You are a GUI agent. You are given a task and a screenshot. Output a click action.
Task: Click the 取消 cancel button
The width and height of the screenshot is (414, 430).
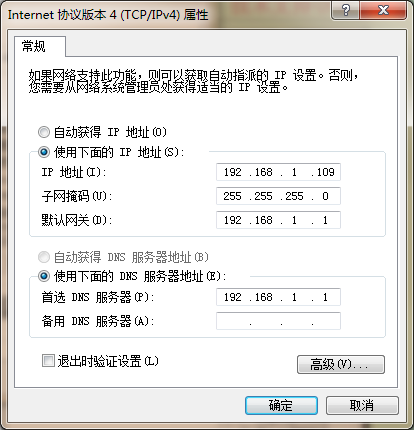coord(362,405)
